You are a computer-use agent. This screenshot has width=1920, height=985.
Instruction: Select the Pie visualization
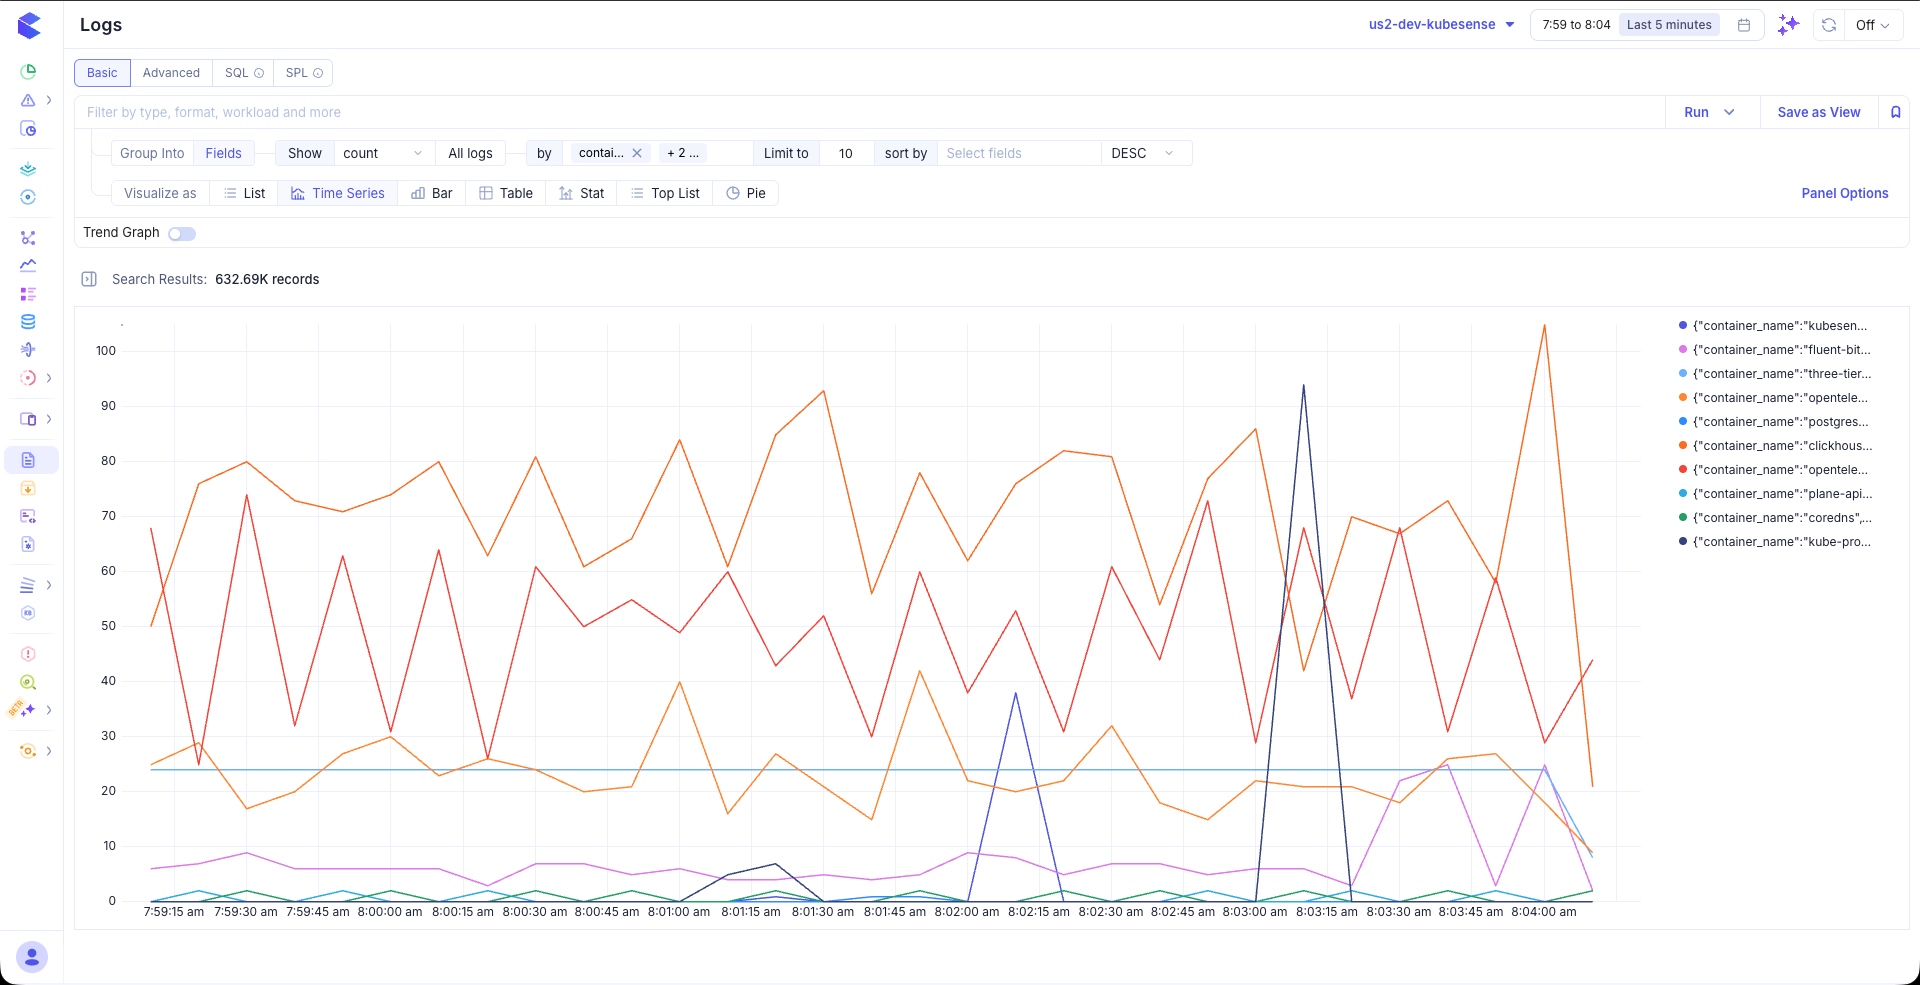[746, 193]
